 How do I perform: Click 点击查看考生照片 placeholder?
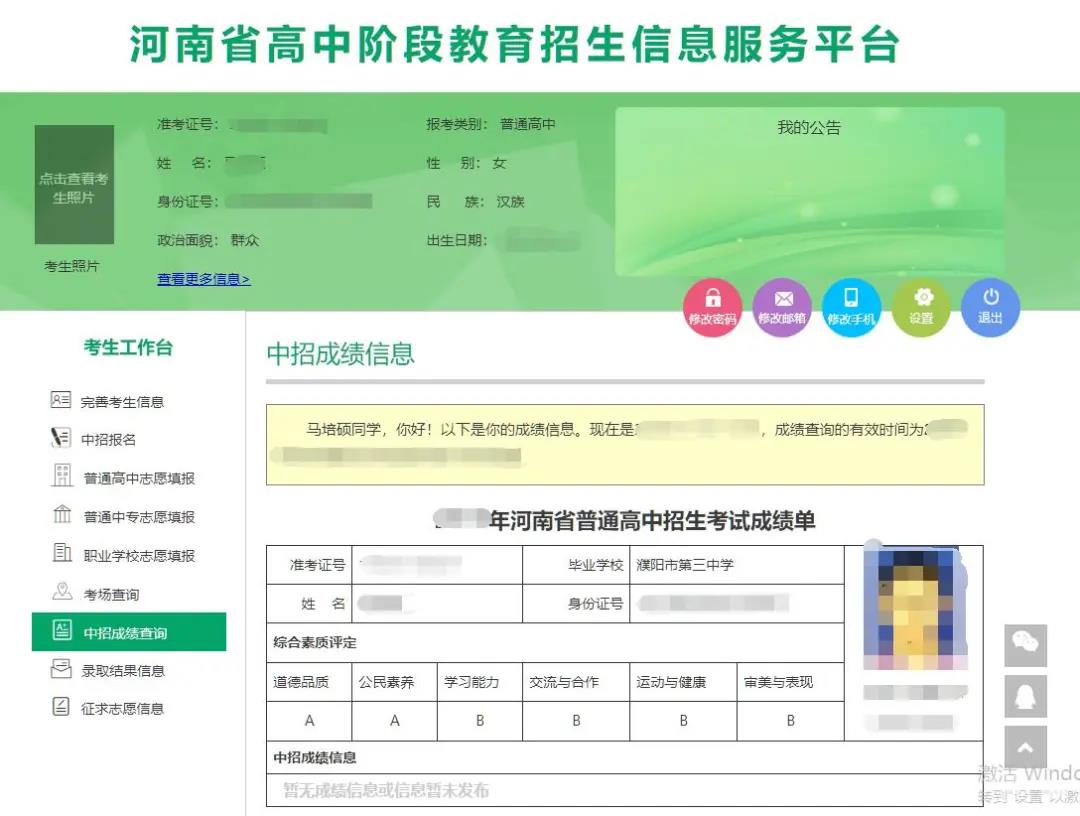point(74,186)
